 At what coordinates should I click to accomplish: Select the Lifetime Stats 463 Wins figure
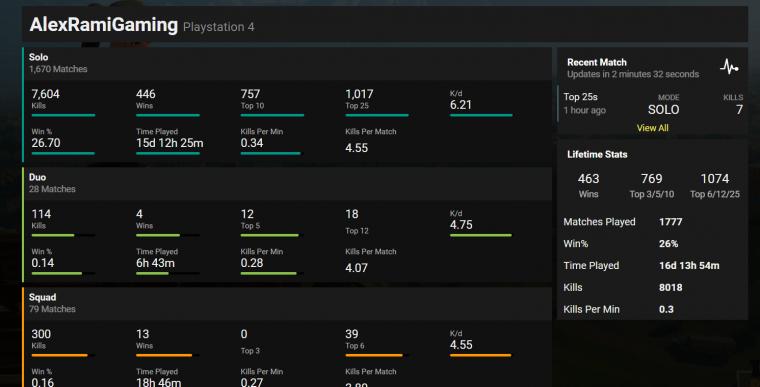click(x=588, y=185)
